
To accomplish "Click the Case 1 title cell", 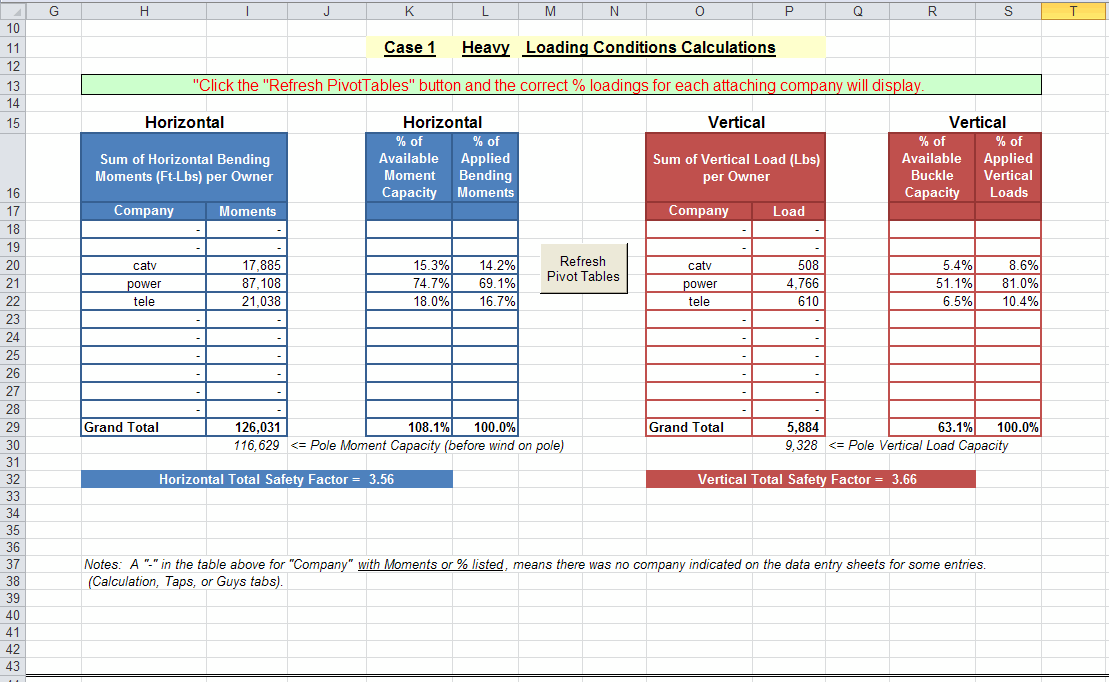I will click(x=409, y=47).
